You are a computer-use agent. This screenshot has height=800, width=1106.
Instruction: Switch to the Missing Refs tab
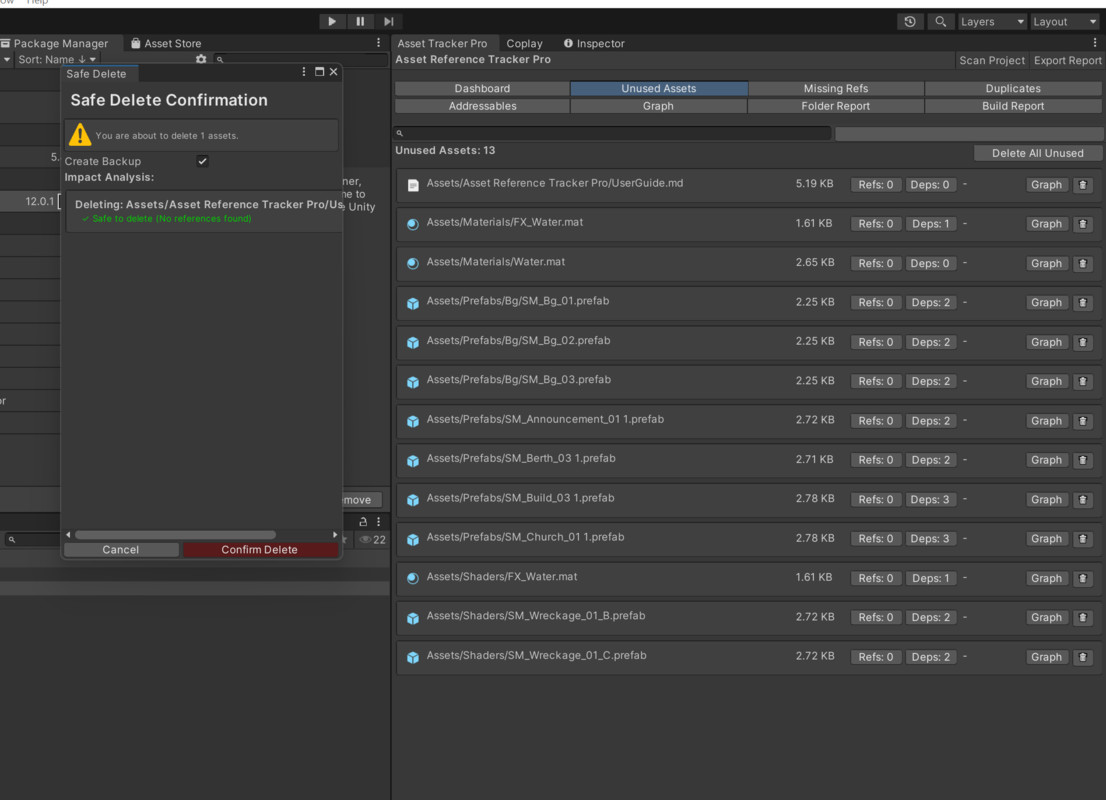pos(835,88)
